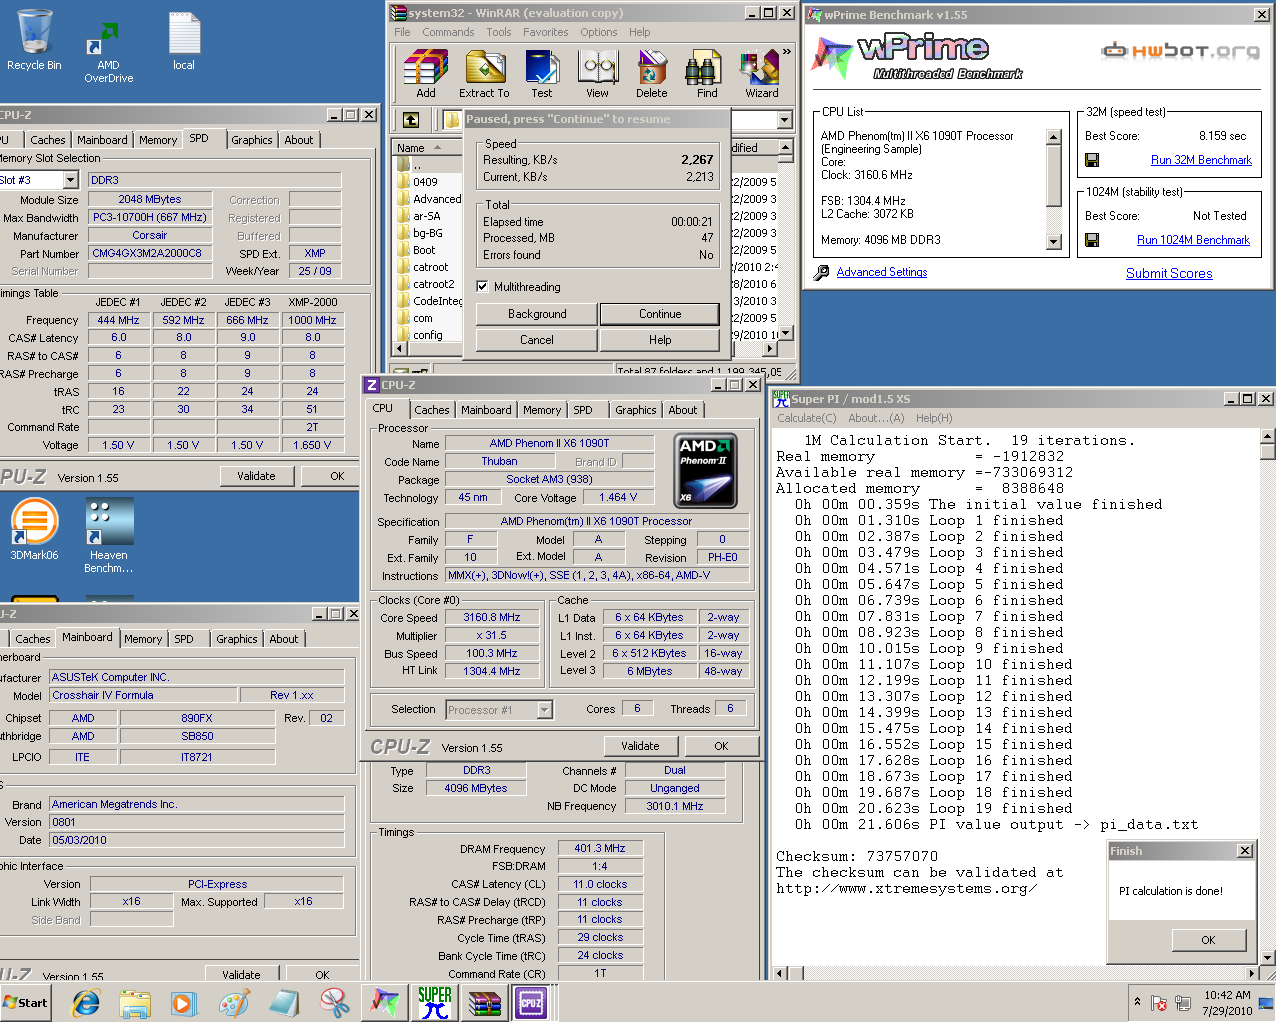Click Continue to resume the WinRAR benchmark
This screenshot has height=1022, width=1276.
tap(660, 314)
